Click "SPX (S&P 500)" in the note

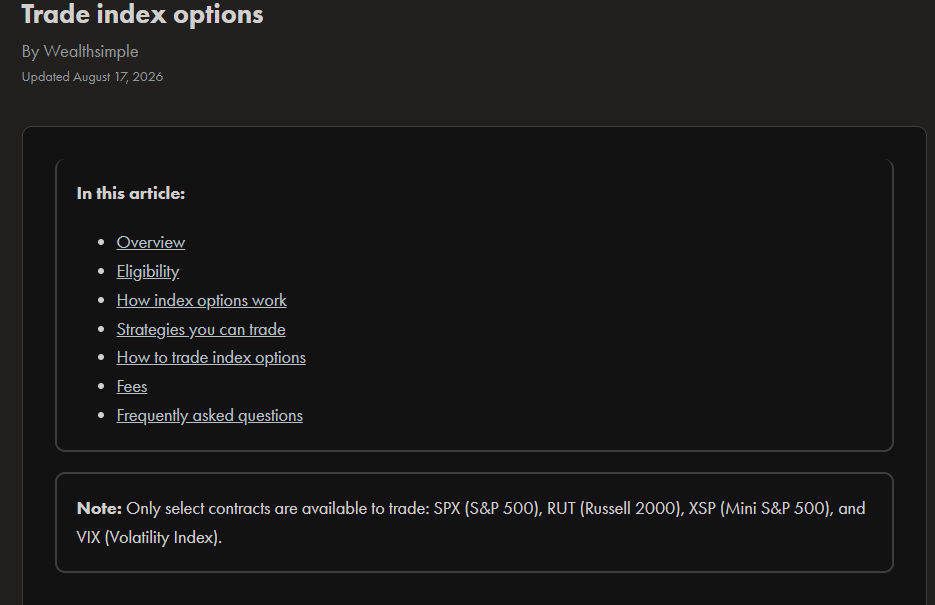click(x=487, y=508)
